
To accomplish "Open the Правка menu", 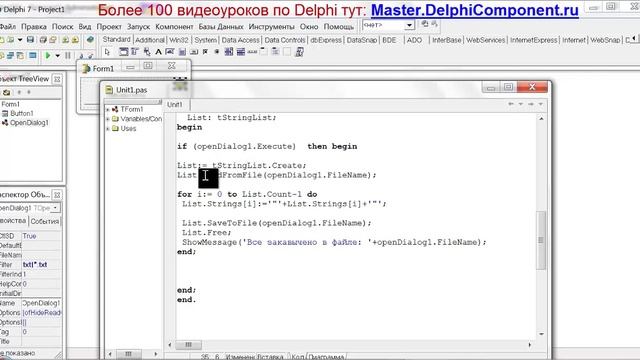I will pos(33,27).
